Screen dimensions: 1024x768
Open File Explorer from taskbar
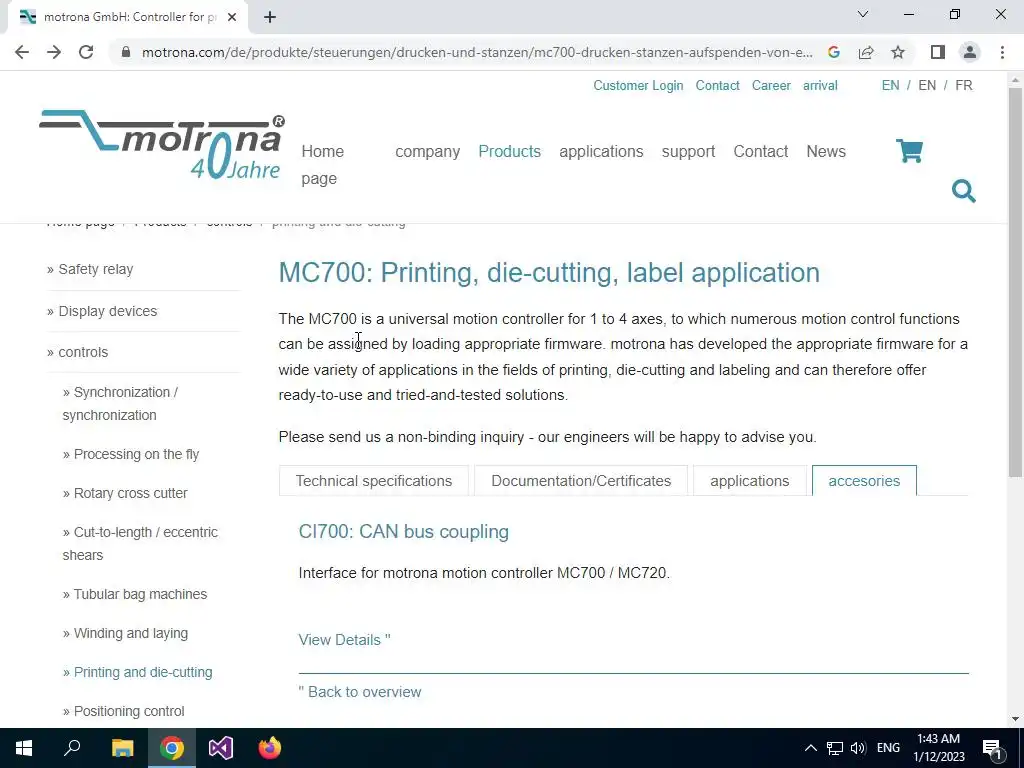pyautogui.click(x=122, y=748)
